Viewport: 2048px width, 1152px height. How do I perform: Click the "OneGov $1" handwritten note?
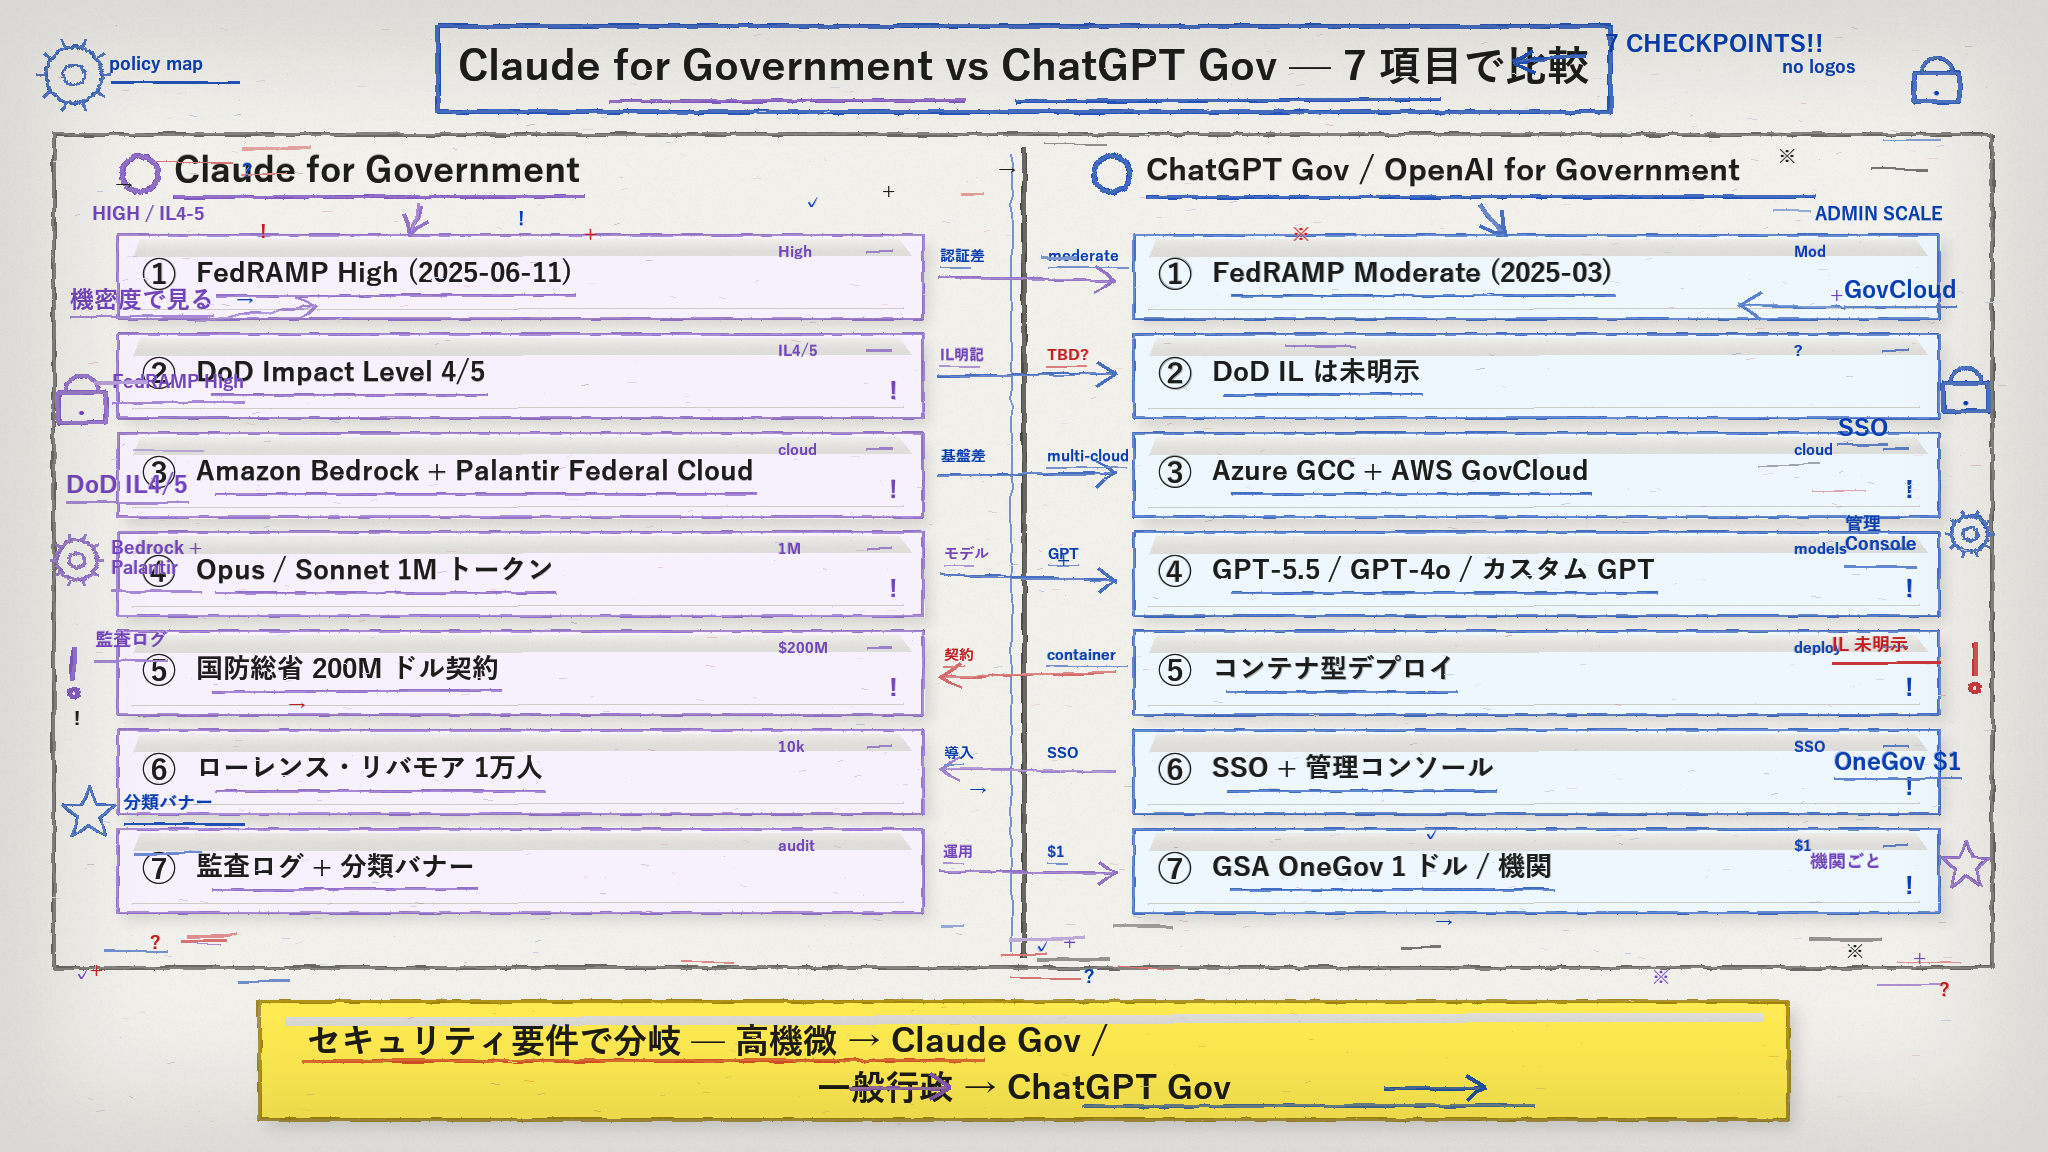(1897, 761)
